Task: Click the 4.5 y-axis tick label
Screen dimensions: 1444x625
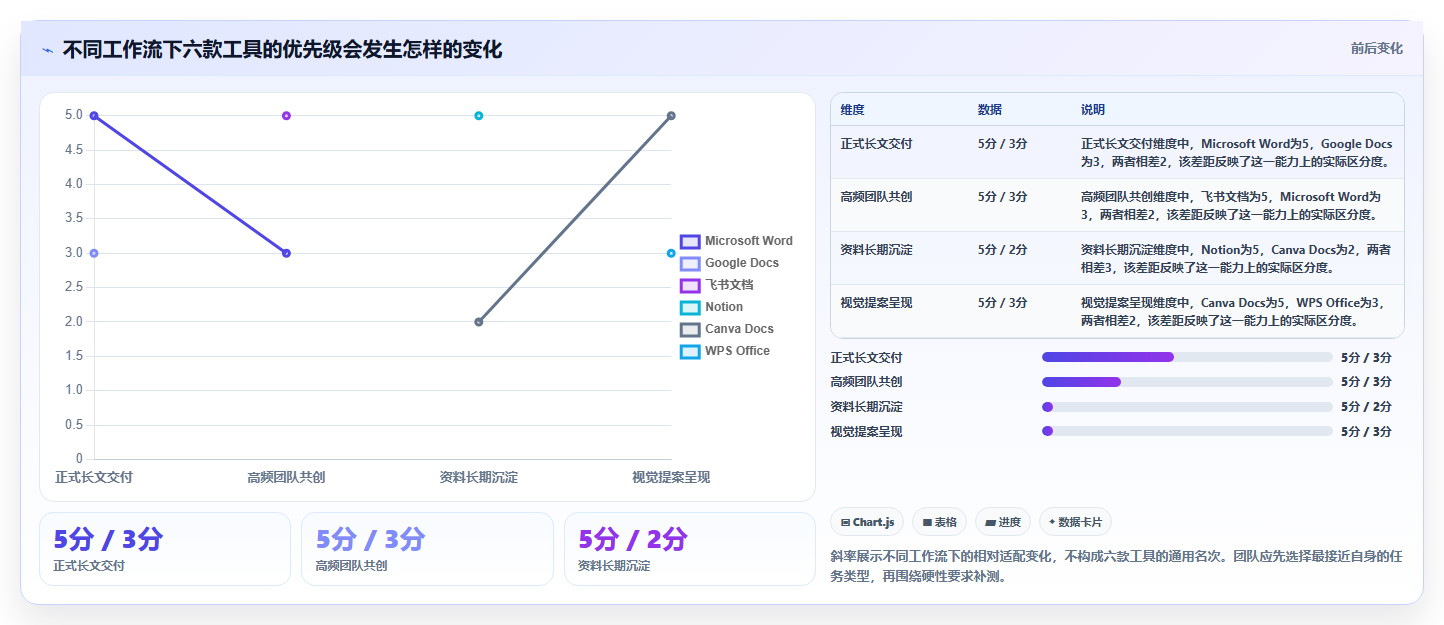Action: pos(74,150)
